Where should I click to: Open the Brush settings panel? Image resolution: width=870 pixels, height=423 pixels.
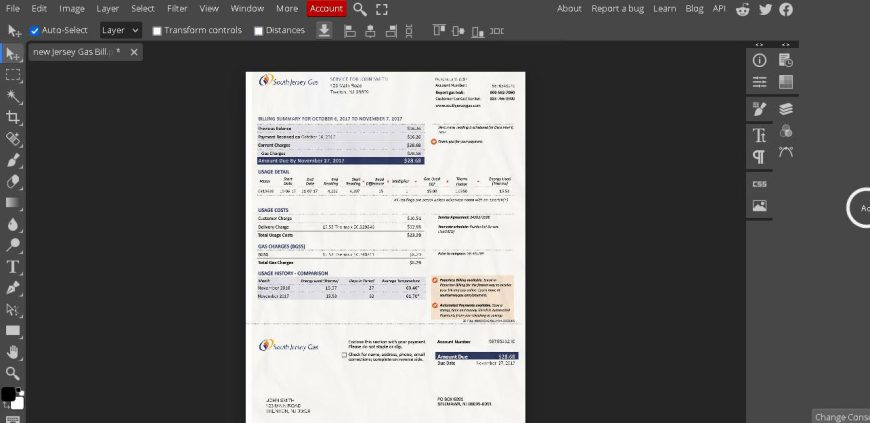(760, 109)
